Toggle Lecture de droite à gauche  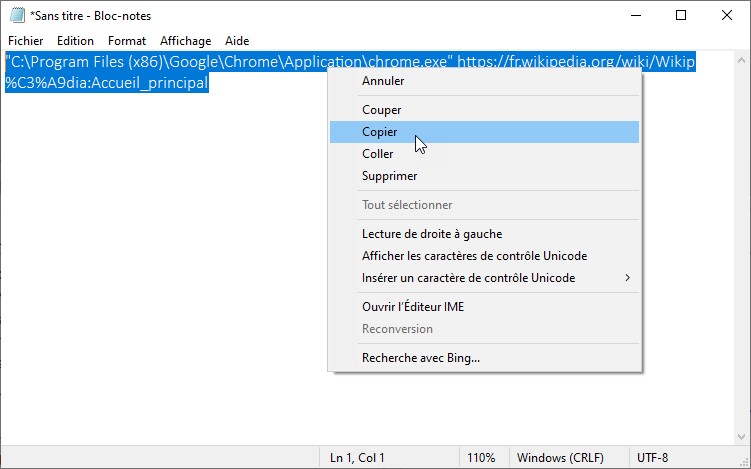[431, 234]
